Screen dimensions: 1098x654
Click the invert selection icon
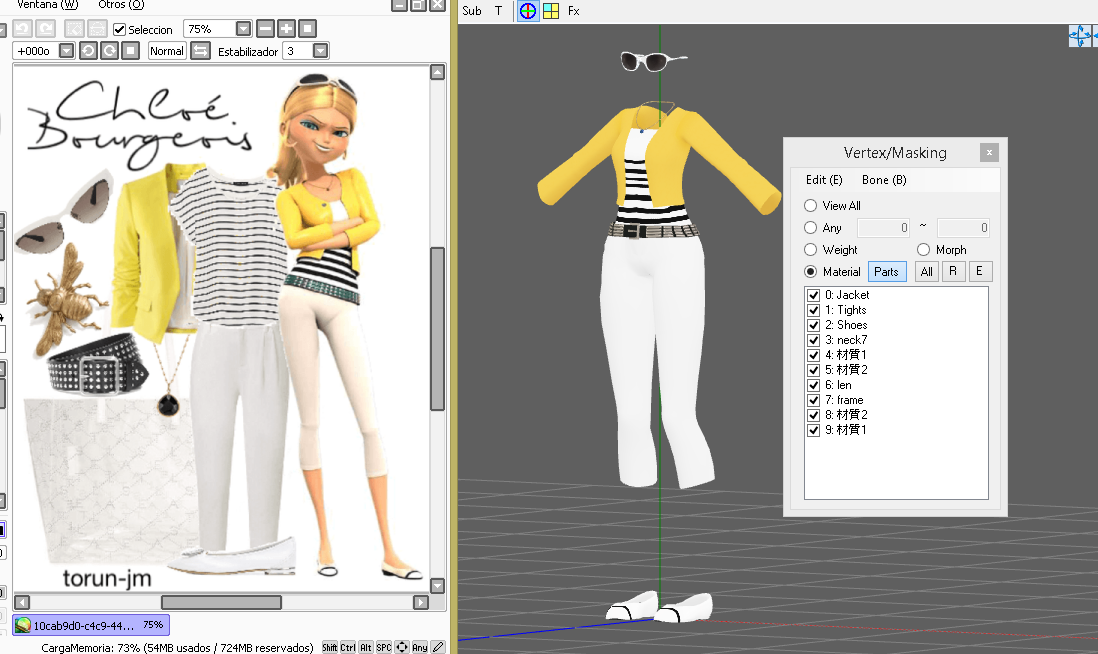point(97,29)
